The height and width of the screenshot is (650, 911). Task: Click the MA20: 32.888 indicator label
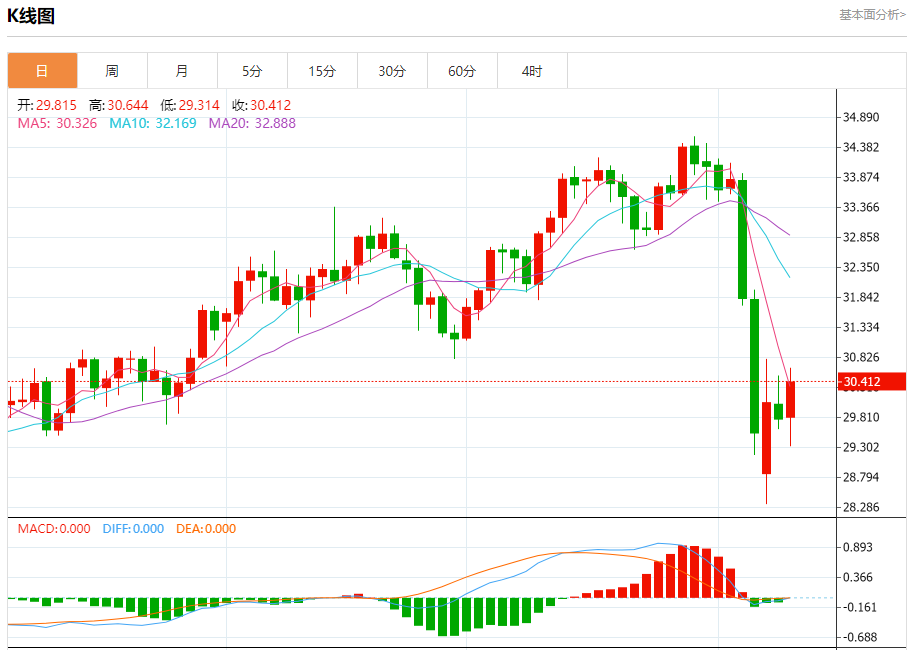click(252, 123)
